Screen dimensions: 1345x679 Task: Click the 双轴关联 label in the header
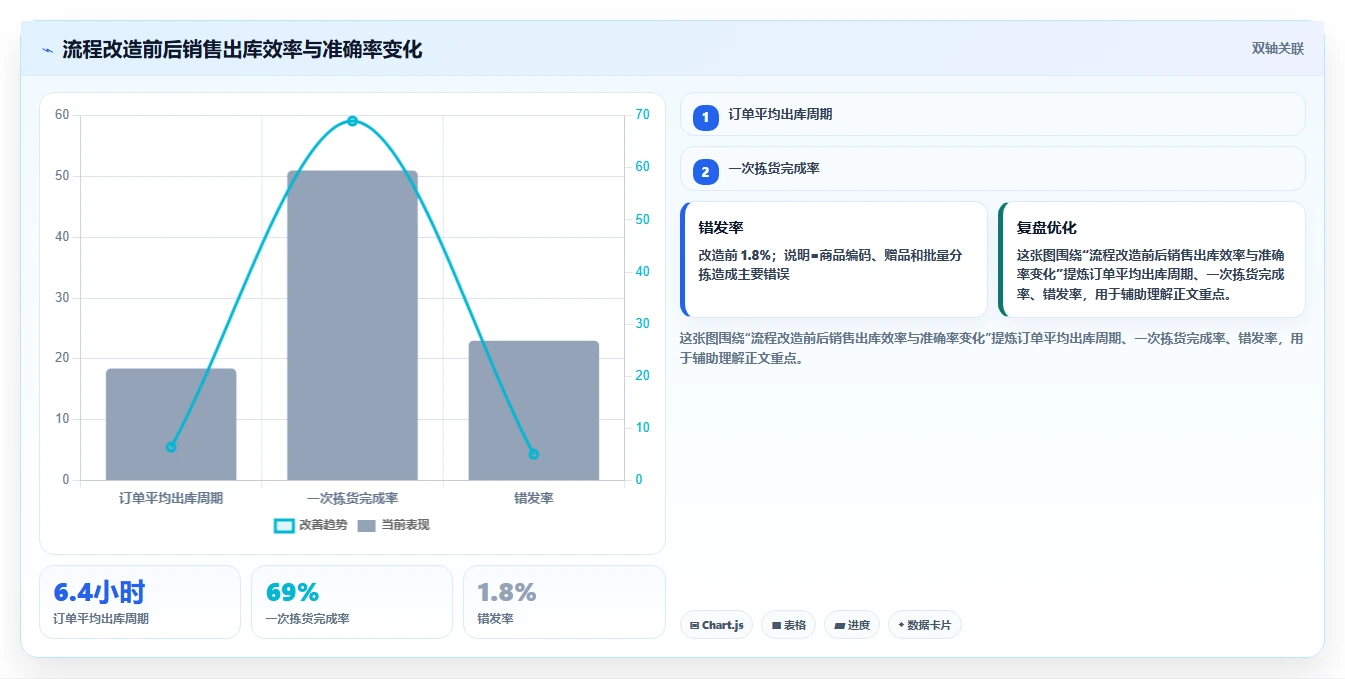tap(1277, 49)
